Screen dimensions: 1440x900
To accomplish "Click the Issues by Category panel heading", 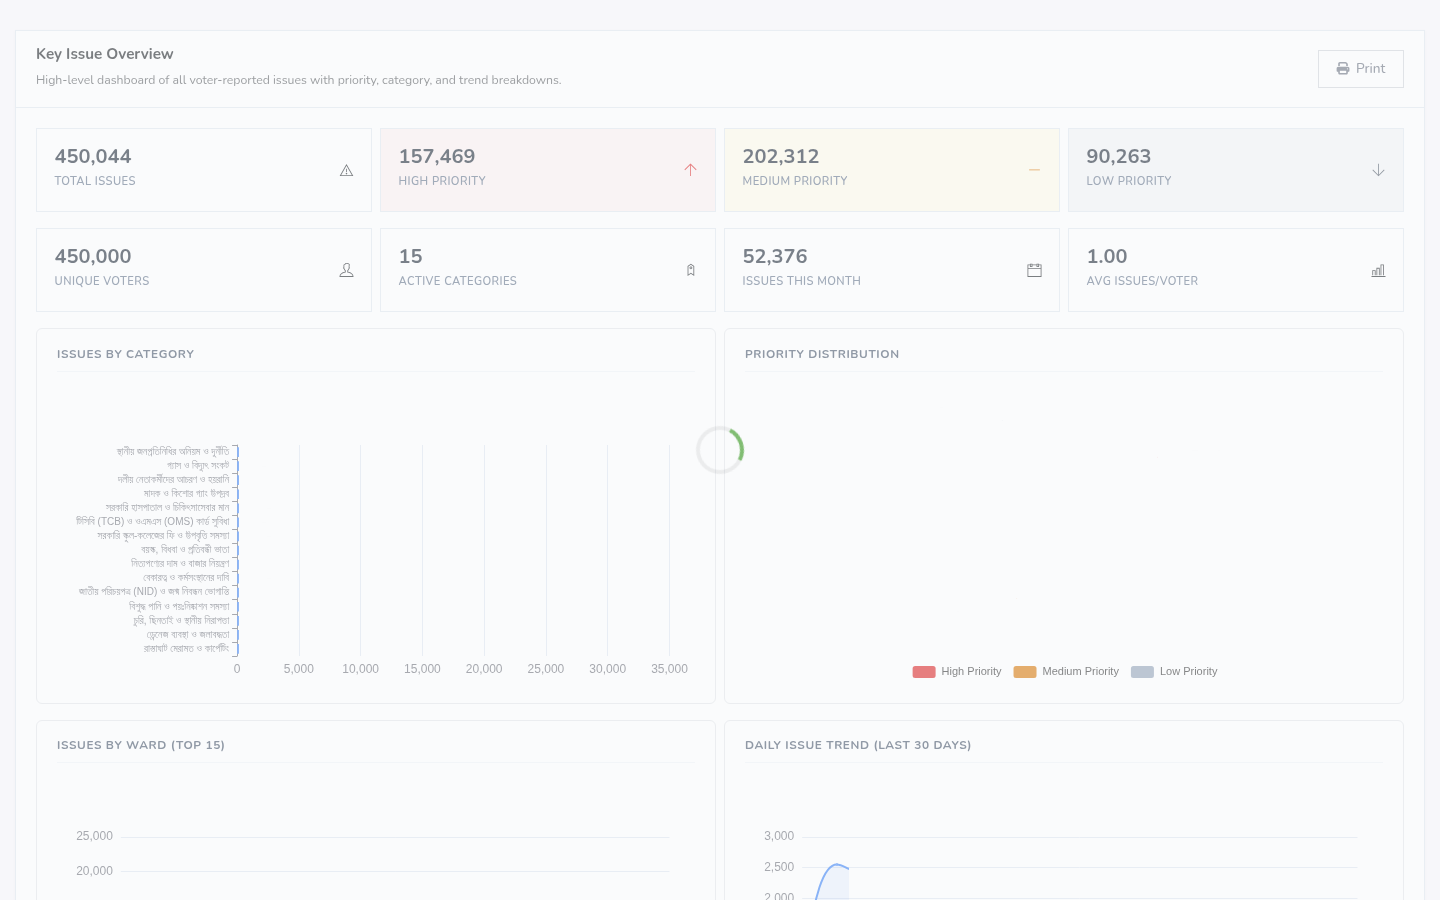I will (x=126, y=354).
